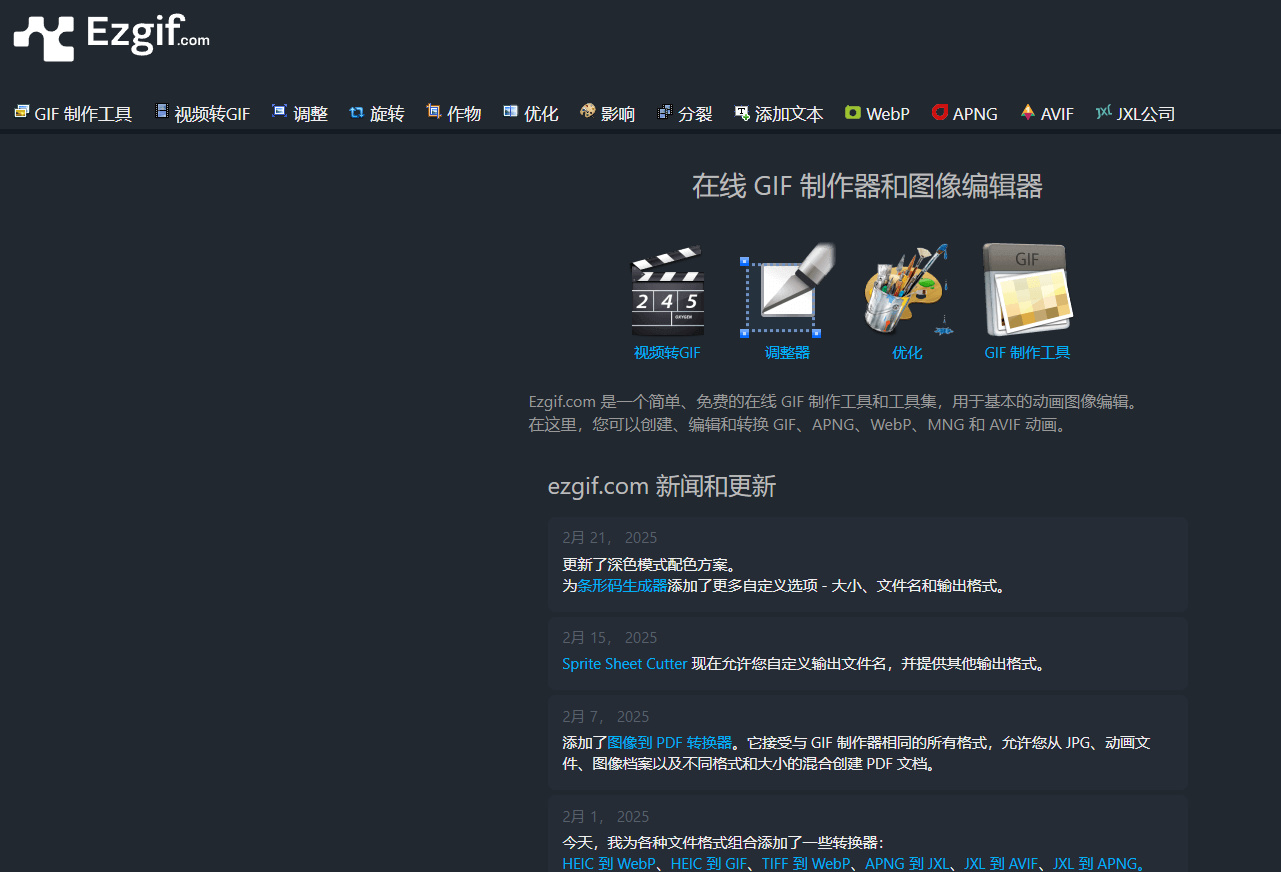The height and width of the screenshot is (872, 1281).
Task: Click the large GIF maker icon with yellow squares
Action: pyautogui.click(x=1027, y=290)
